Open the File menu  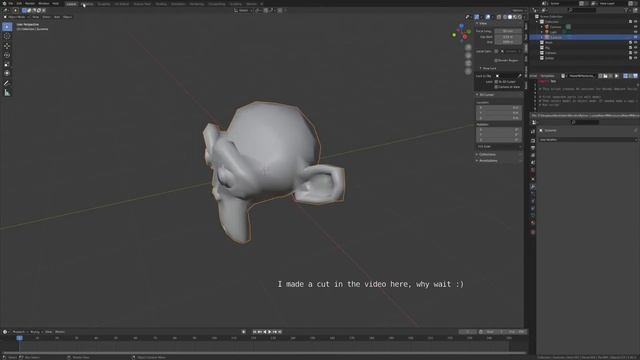[11, 3]
